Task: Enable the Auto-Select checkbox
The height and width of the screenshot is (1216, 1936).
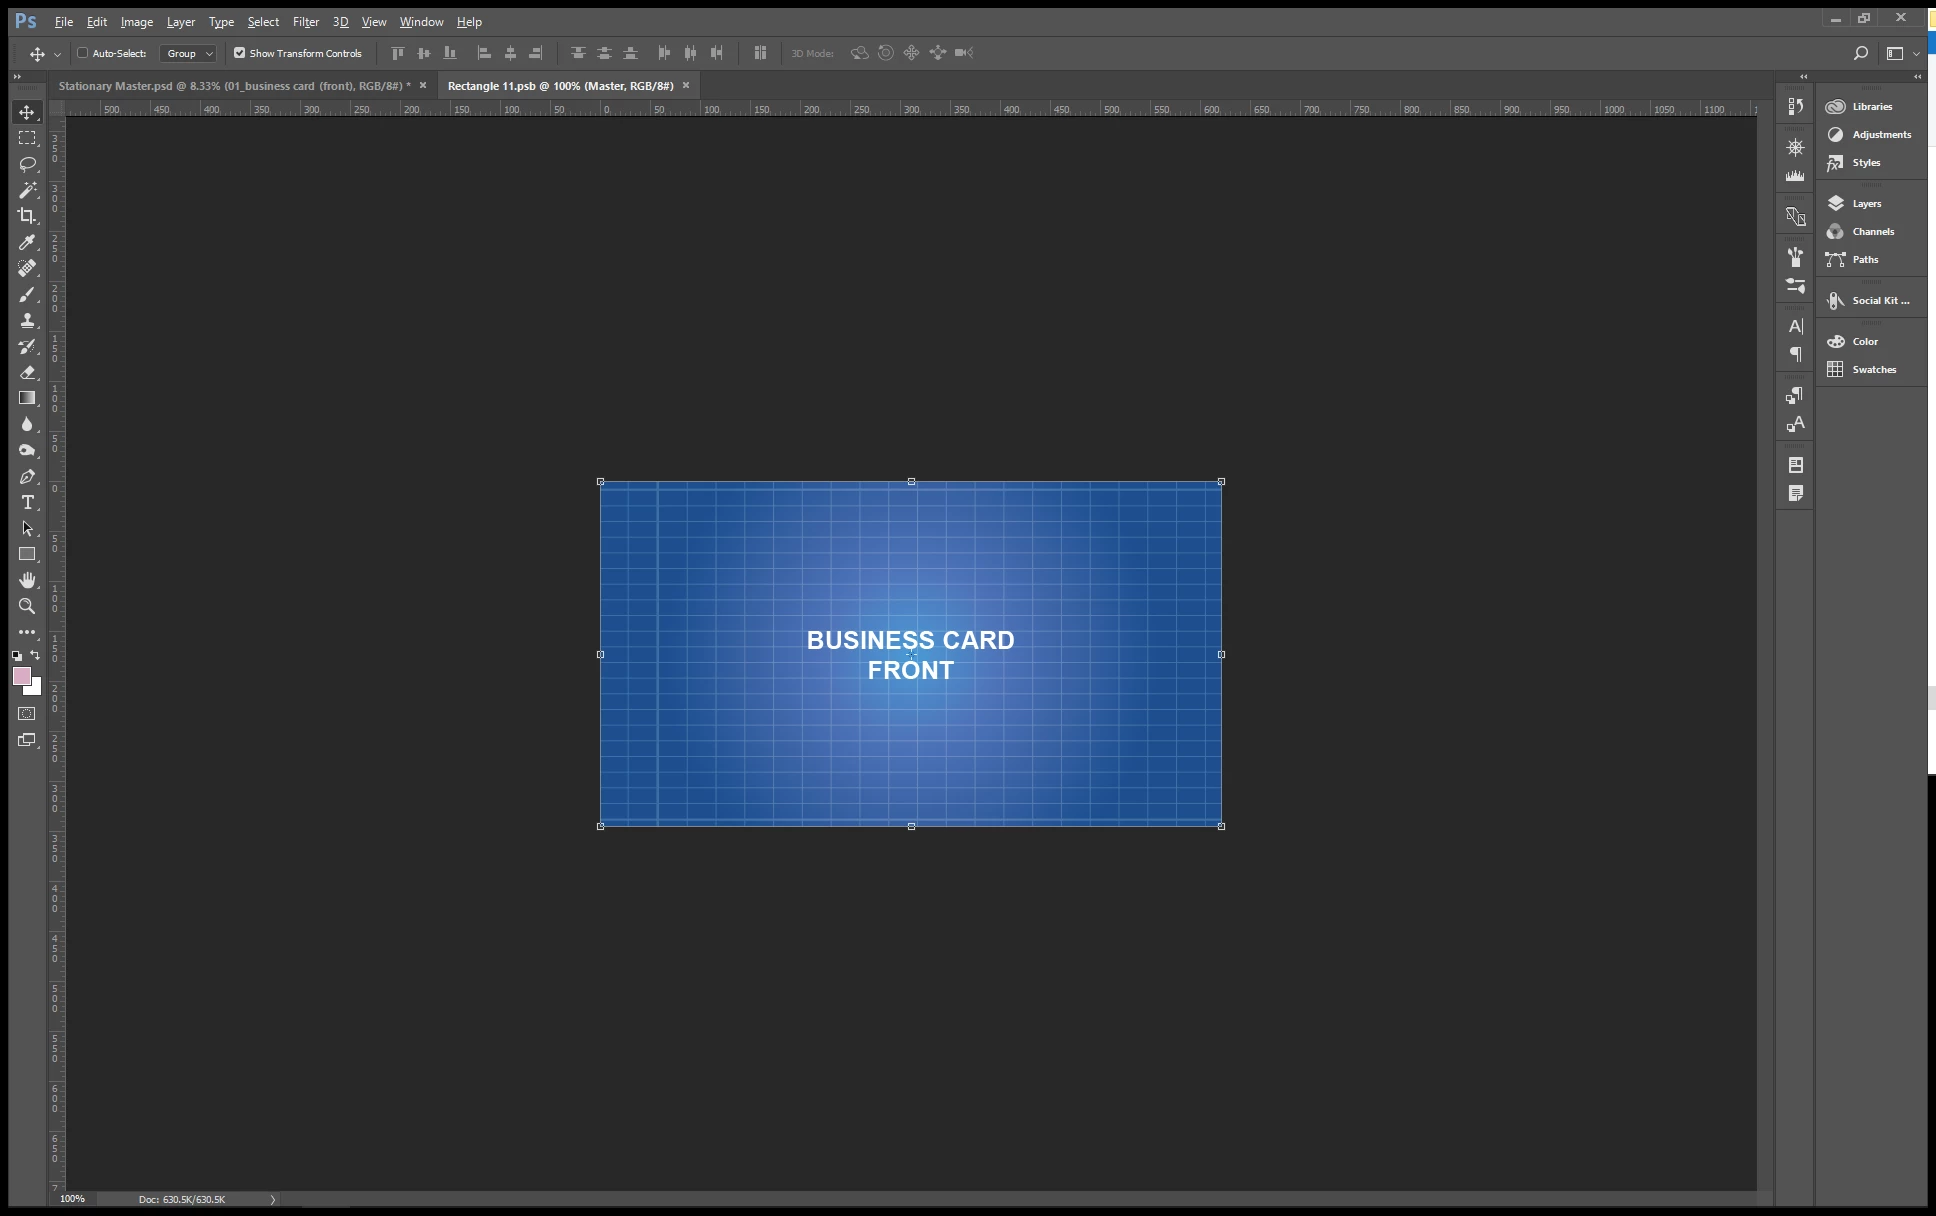Action: click(x=83, y=53)
